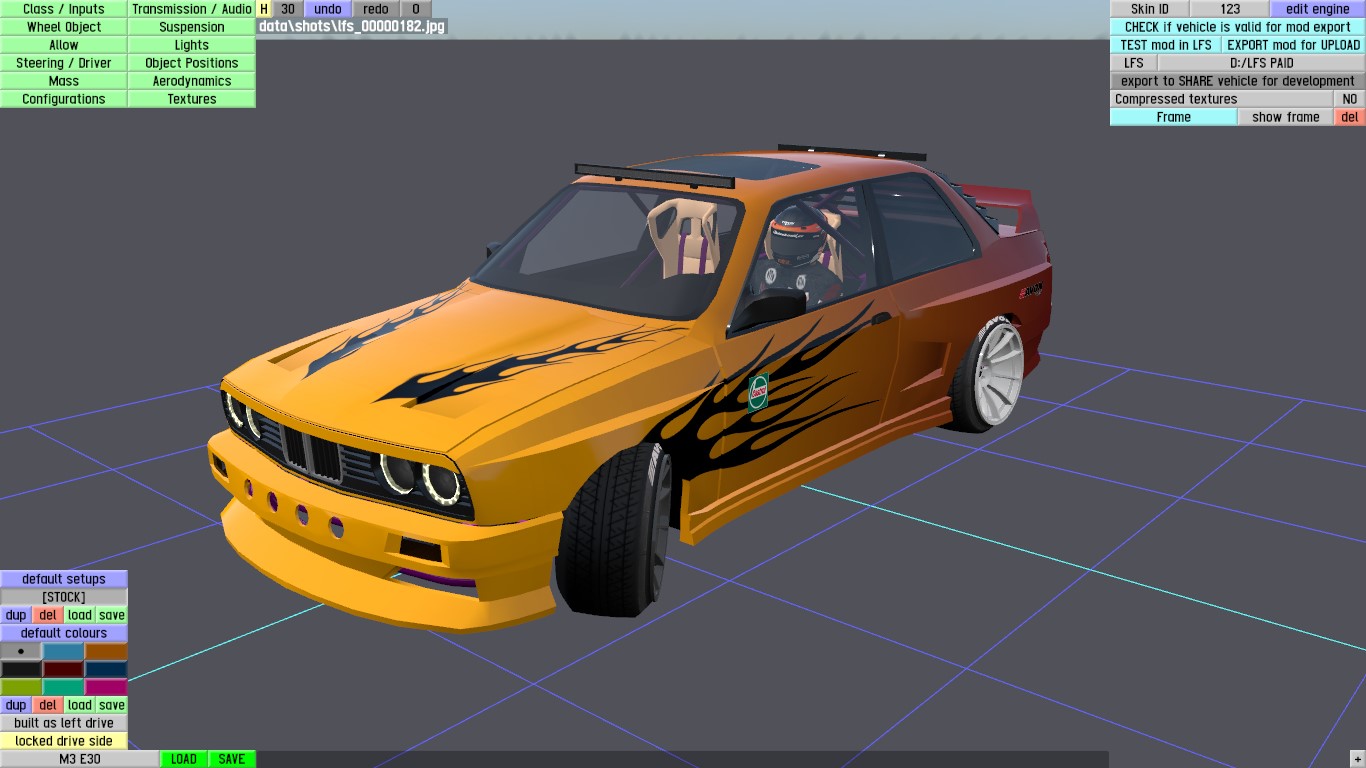Image resolution: width=1366 pixels, height=768 pixels.
Task: Click the history count value 30
Action: (x=287, y=9)
